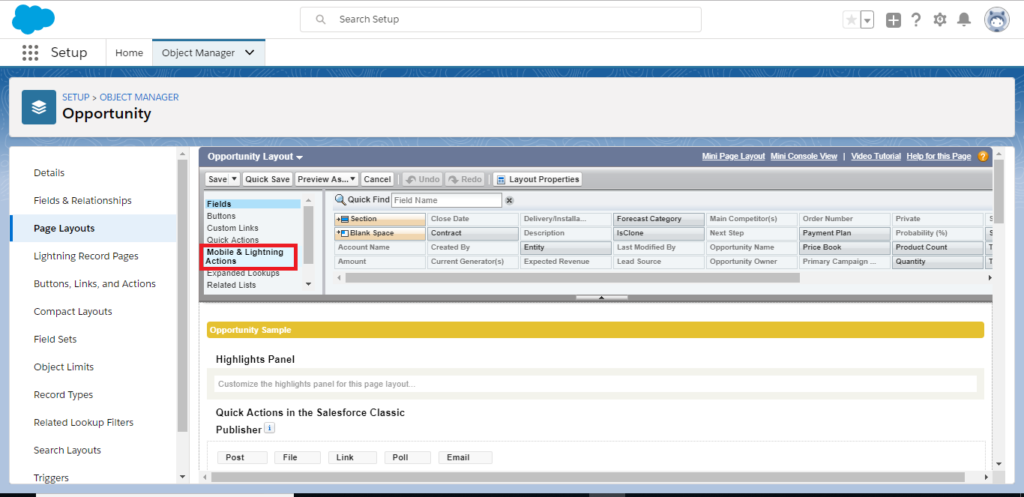Open the Mini Page Layout link
This screenshot has width=1024, height=497.
(x=733, y=157)
